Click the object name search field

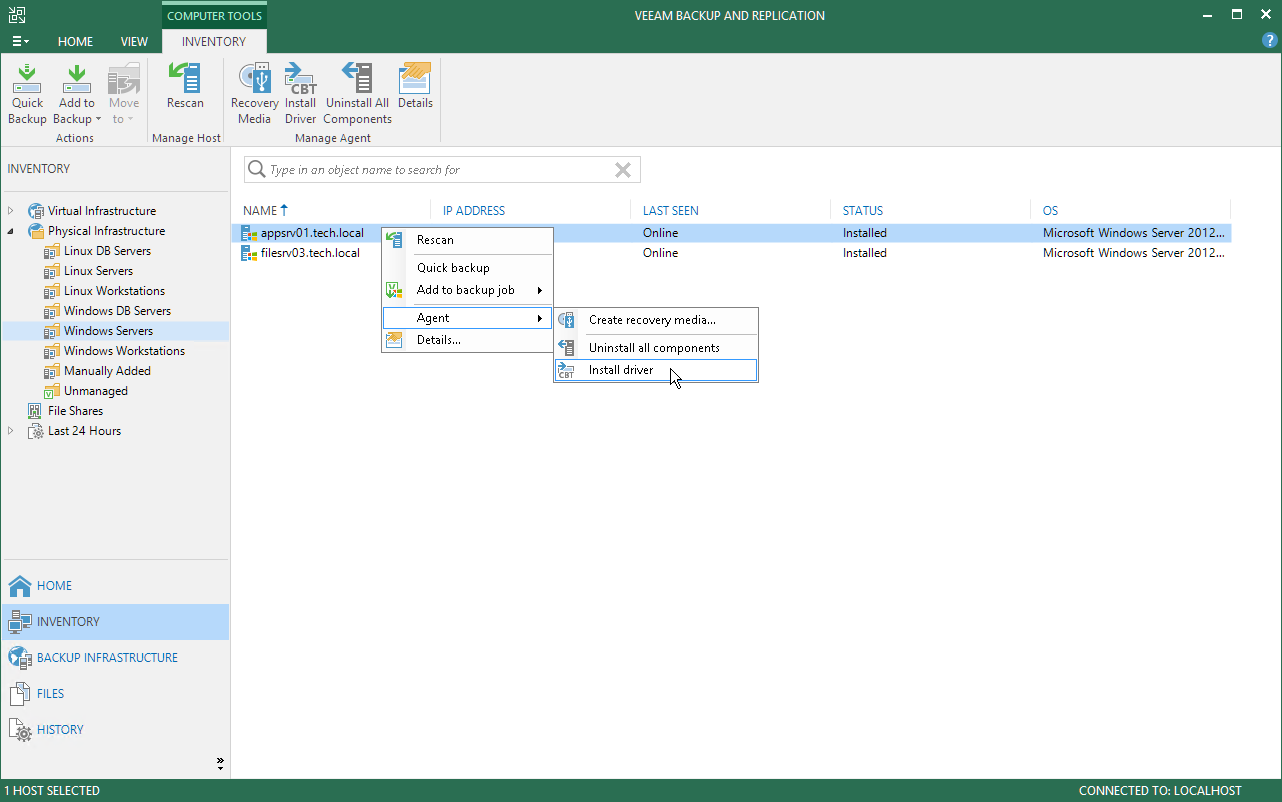click(430, 170)
